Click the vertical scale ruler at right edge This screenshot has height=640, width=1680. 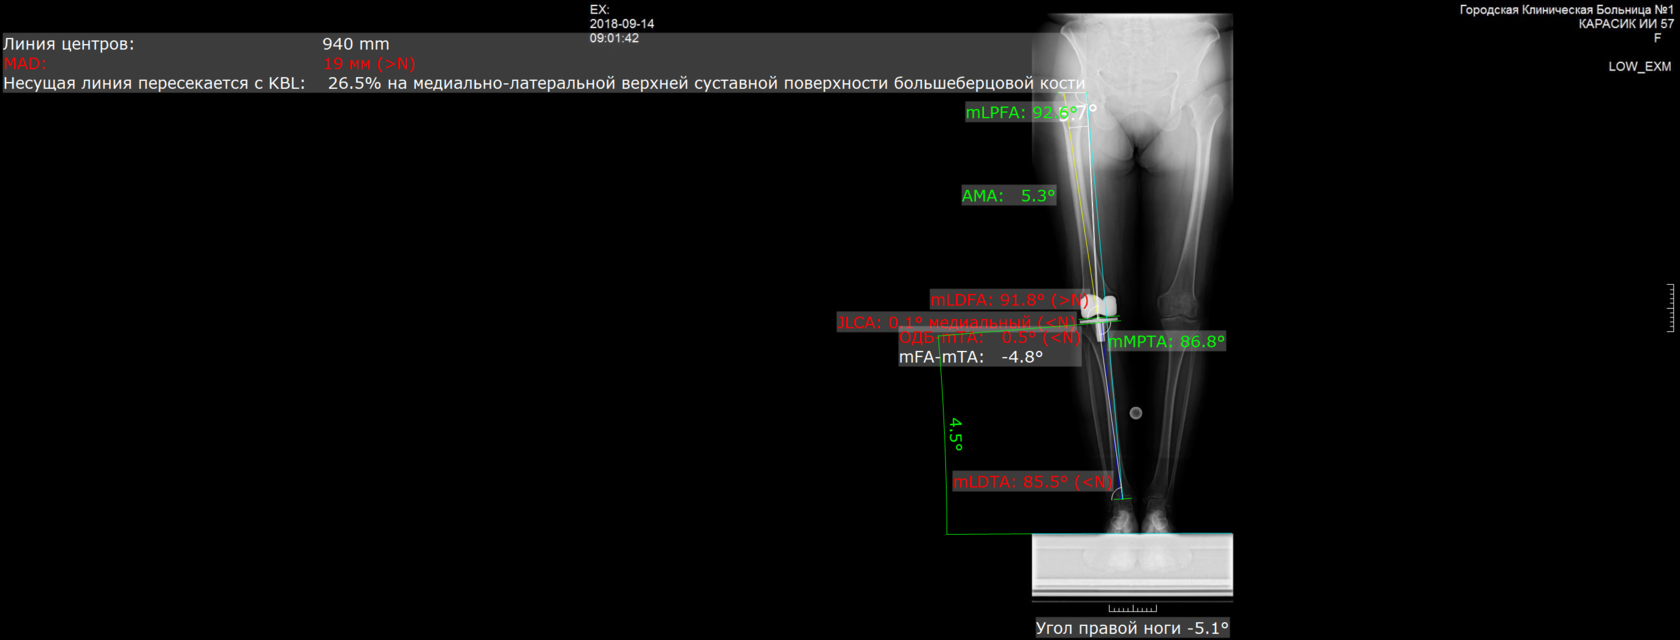(1671, 308)
